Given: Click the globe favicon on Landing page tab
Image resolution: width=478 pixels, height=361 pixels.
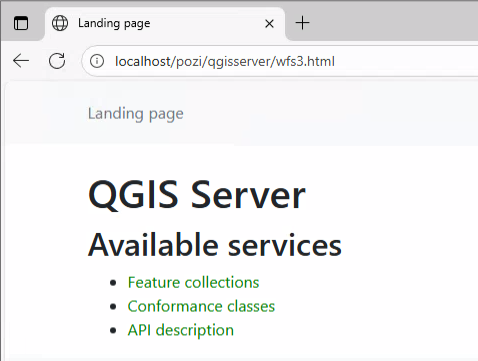Looking at the screenshot, I should 60,23.
